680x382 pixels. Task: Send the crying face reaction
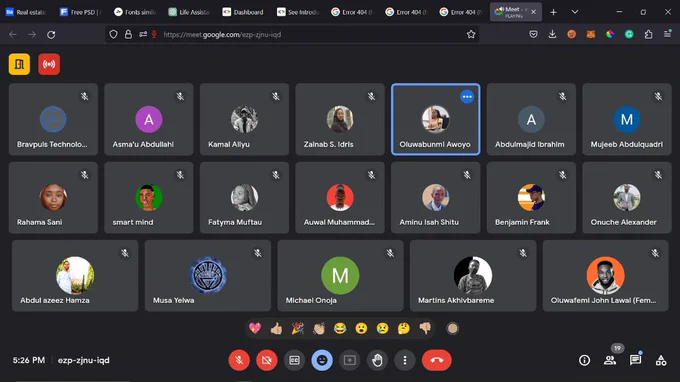(x=382, y=328)
